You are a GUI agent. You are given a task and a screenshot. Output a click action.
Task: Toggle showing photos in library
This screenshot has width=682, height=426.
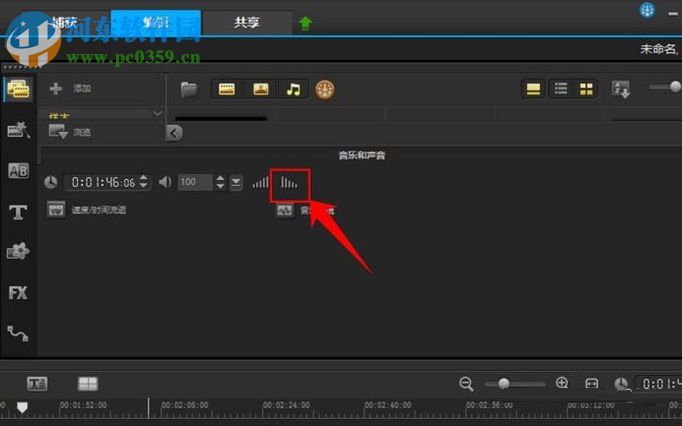(x=261, y=89)
